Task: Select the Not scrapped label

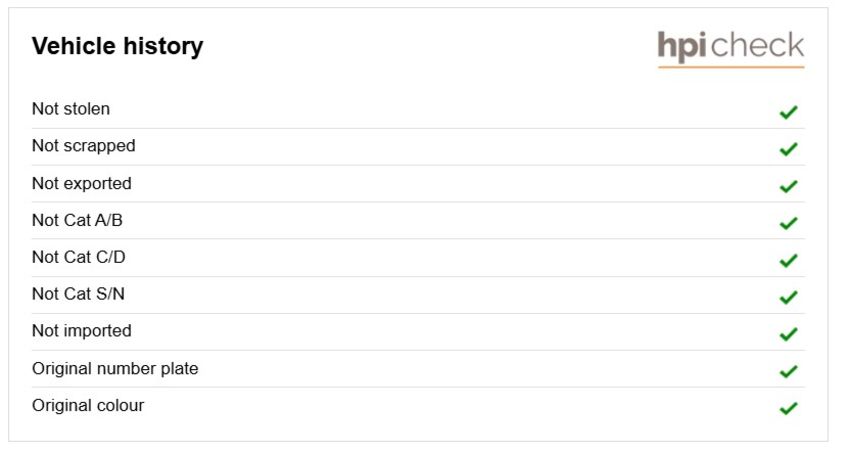Action: point(83,146)
